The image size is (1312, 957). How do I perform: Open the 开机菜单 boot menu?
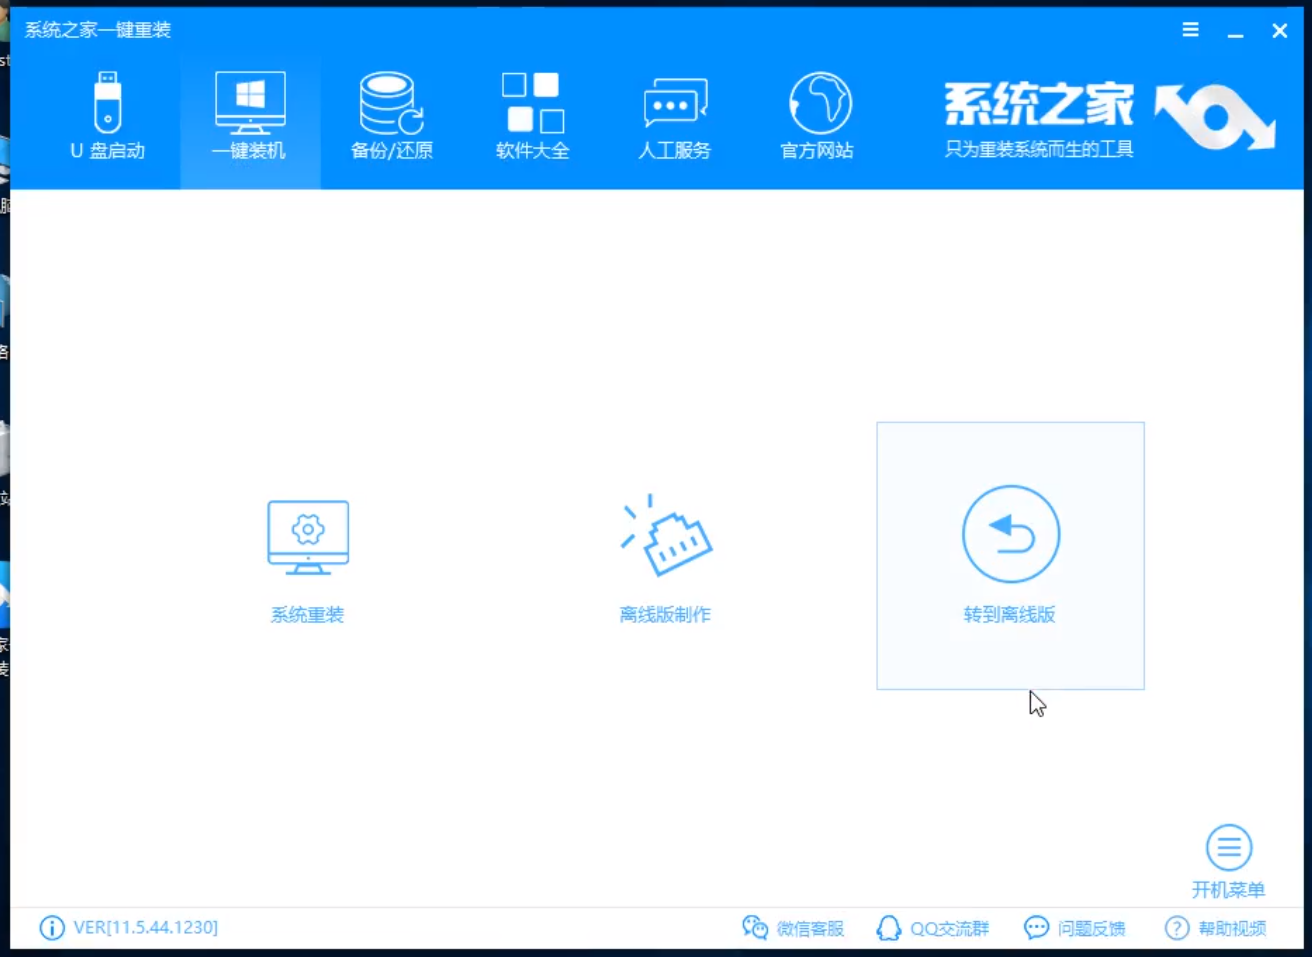tap(1229, 855)
